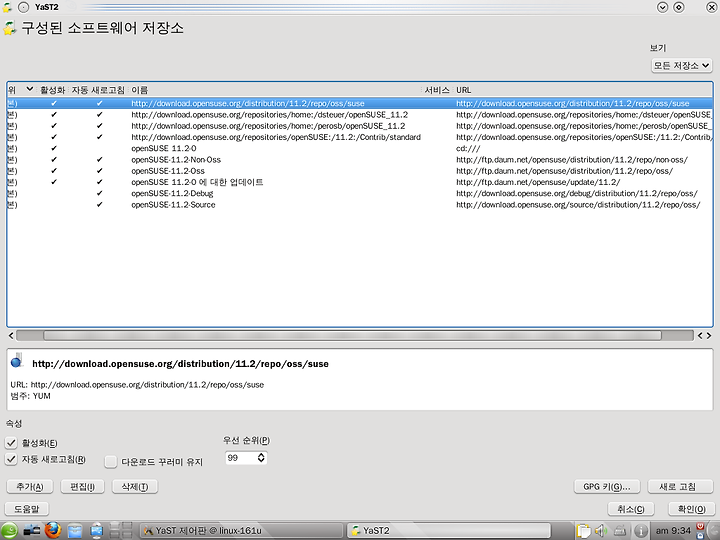Select the Contrib/standard repository row
This screenshot has width=720, height=540.
[360, 137]
